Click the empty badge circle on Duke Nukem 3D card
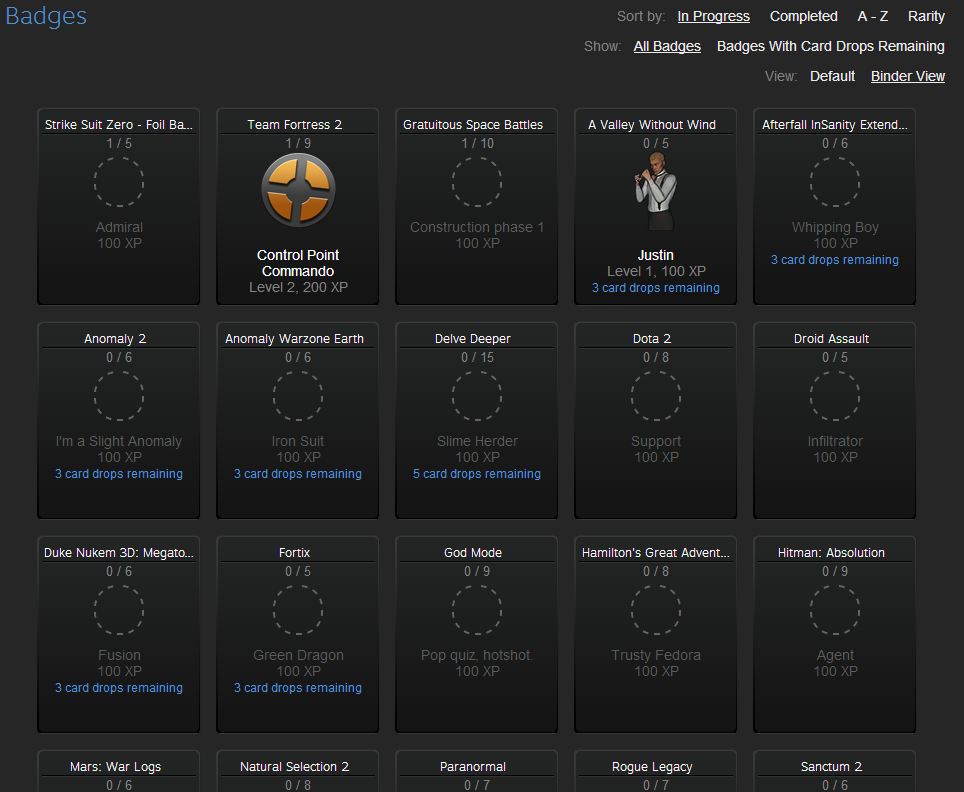Image resolution: width=964 pixels, height=792 pixels. pos(119,610)
